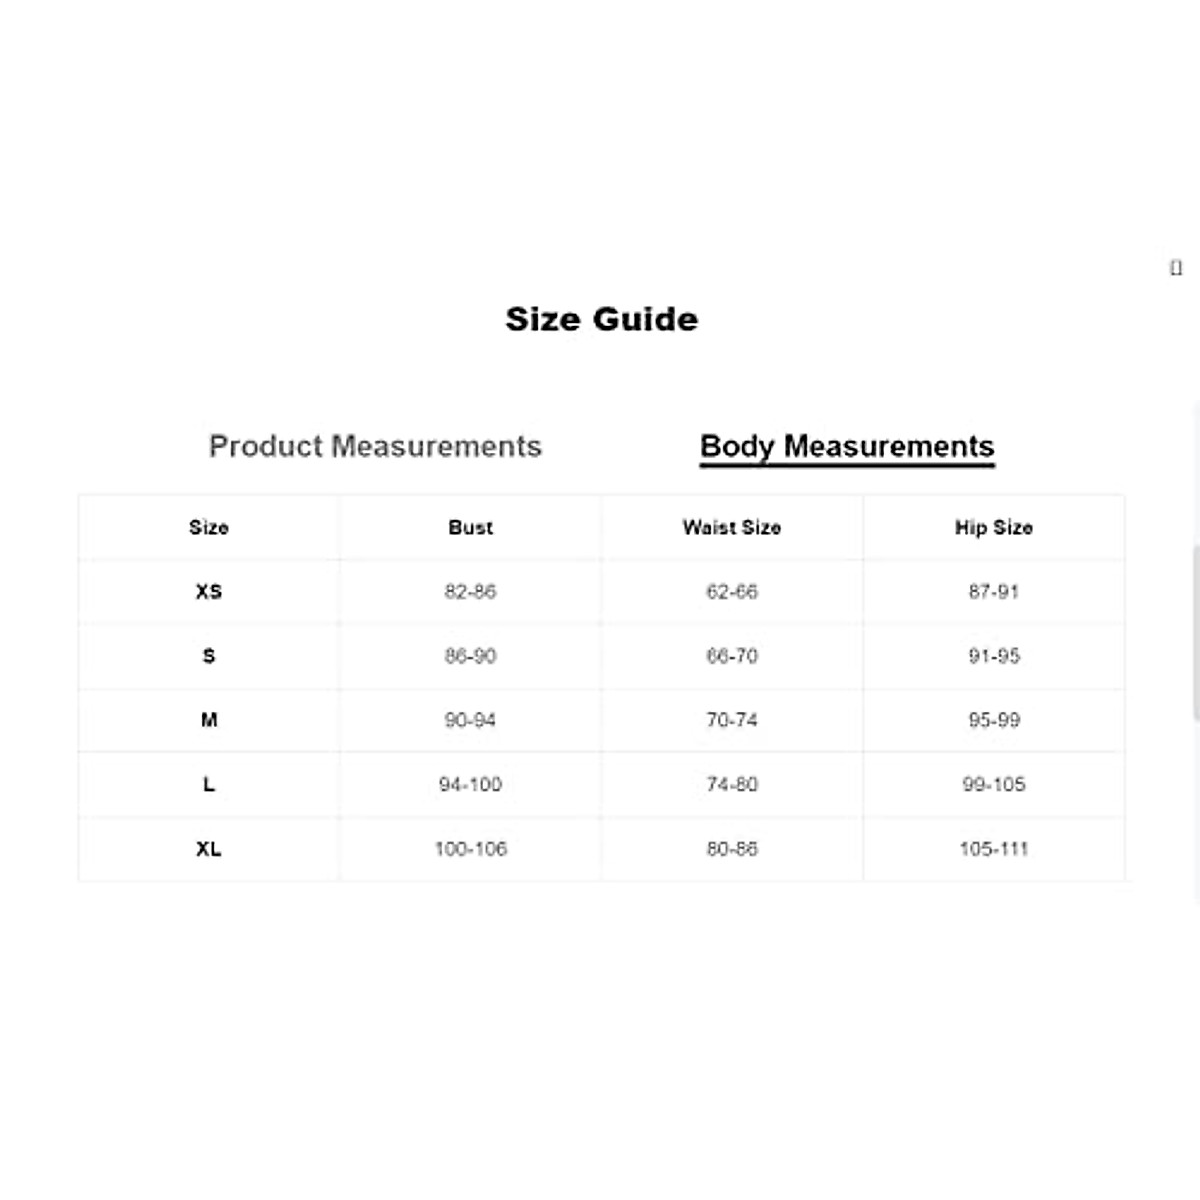Switch to the Product Measurements tab

pyautogui.click(x=375, y=446)
